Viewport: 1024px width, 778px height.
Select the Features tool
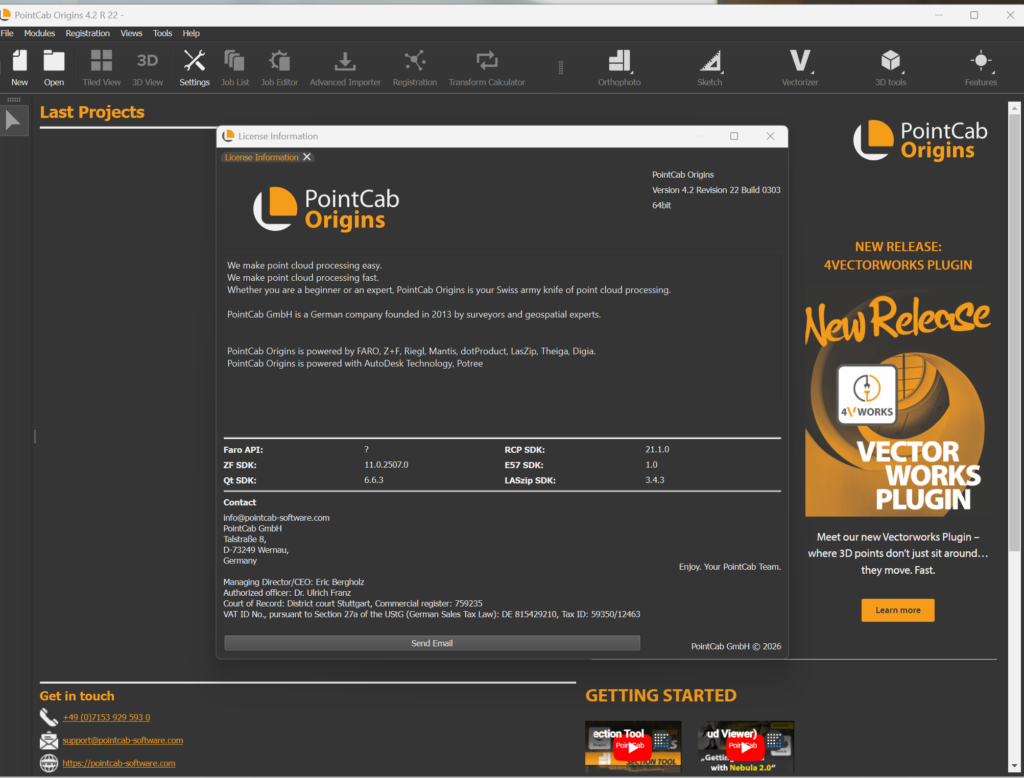981,67
